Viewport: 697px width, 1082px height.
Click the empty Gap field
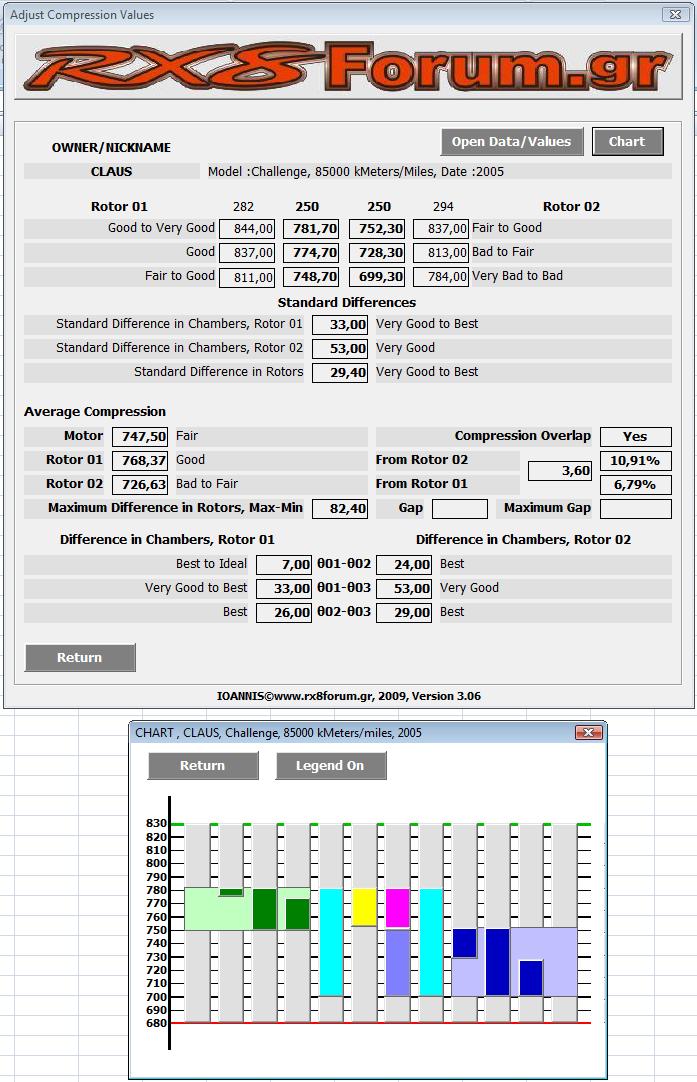(460, 509)
